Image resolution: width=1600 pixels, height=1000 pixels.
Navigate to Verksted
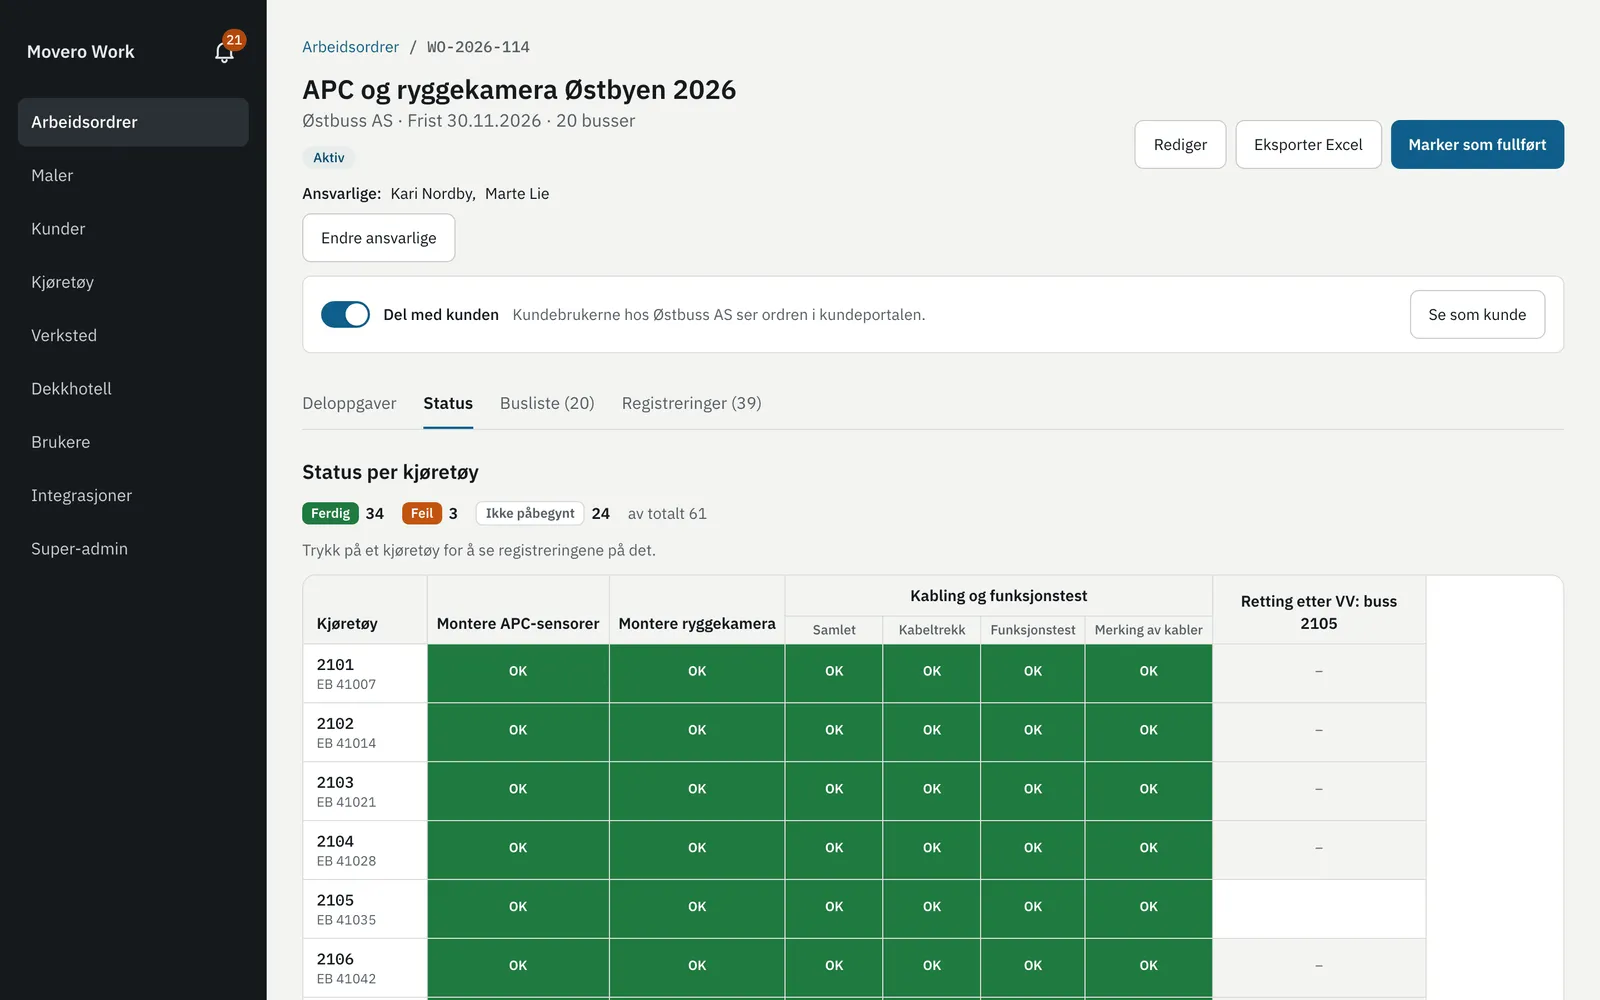[x=133, y=335]
